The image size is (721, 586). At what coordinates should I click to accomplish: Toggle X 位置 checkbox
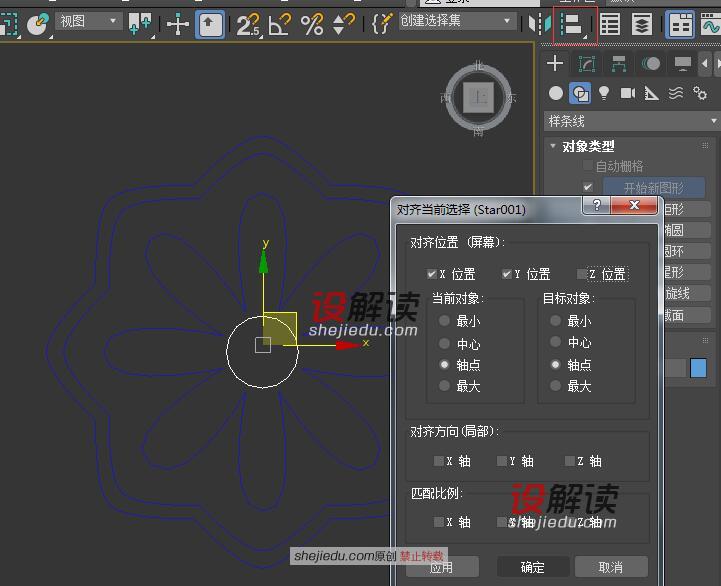(431, 274)
